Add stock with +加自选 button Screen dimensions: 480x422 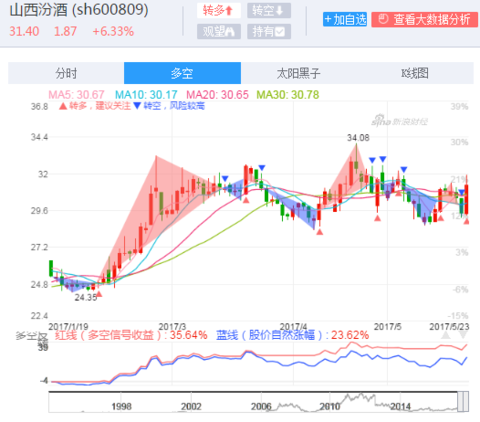[345, 19]
